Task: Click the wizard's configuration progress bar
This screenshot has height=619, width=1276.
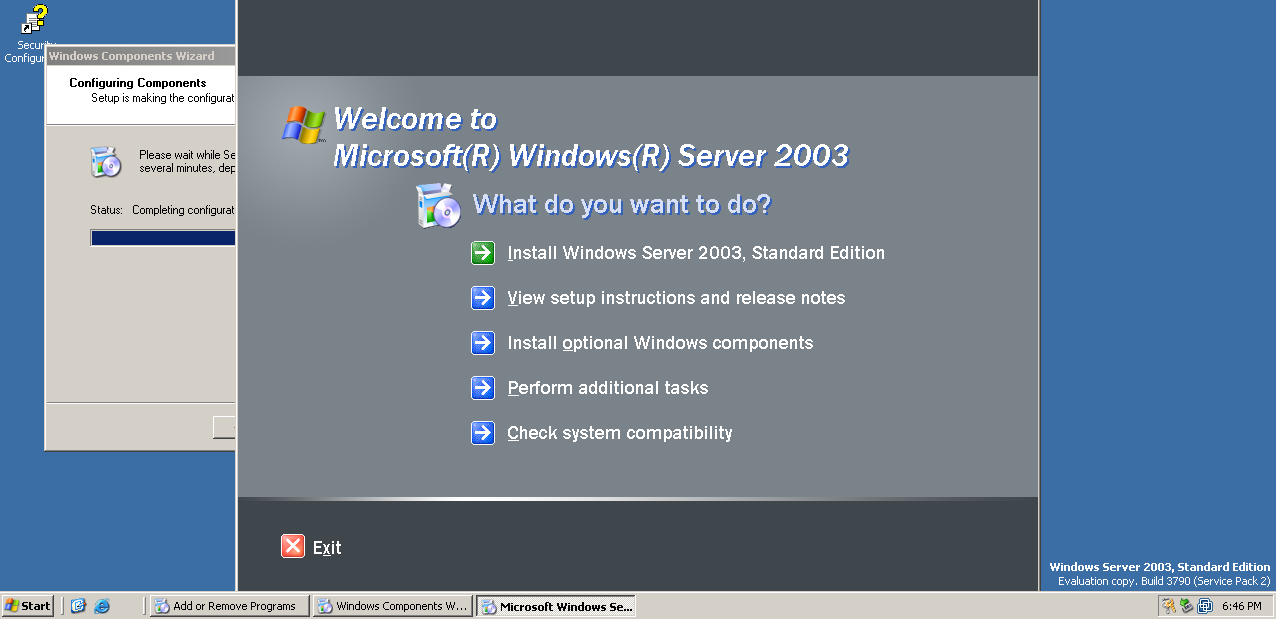Action: point(163,238)
